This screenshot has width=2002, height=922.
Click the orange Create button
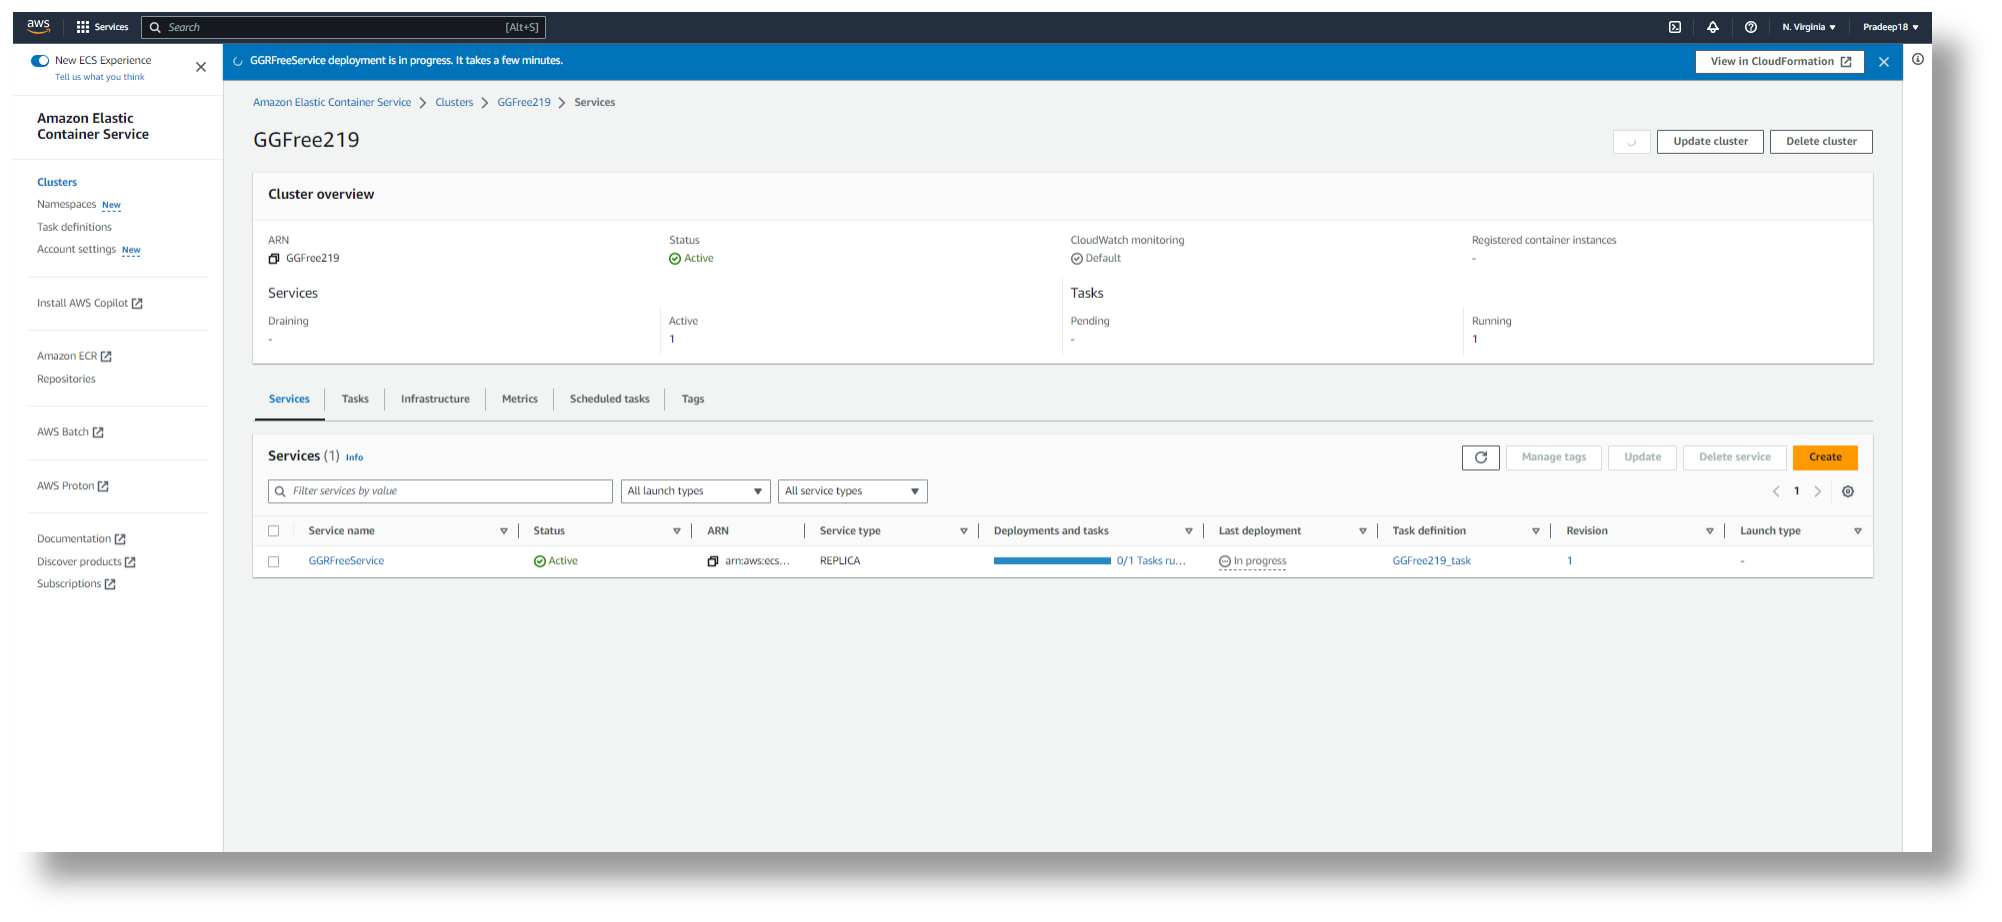[1825, 458]
